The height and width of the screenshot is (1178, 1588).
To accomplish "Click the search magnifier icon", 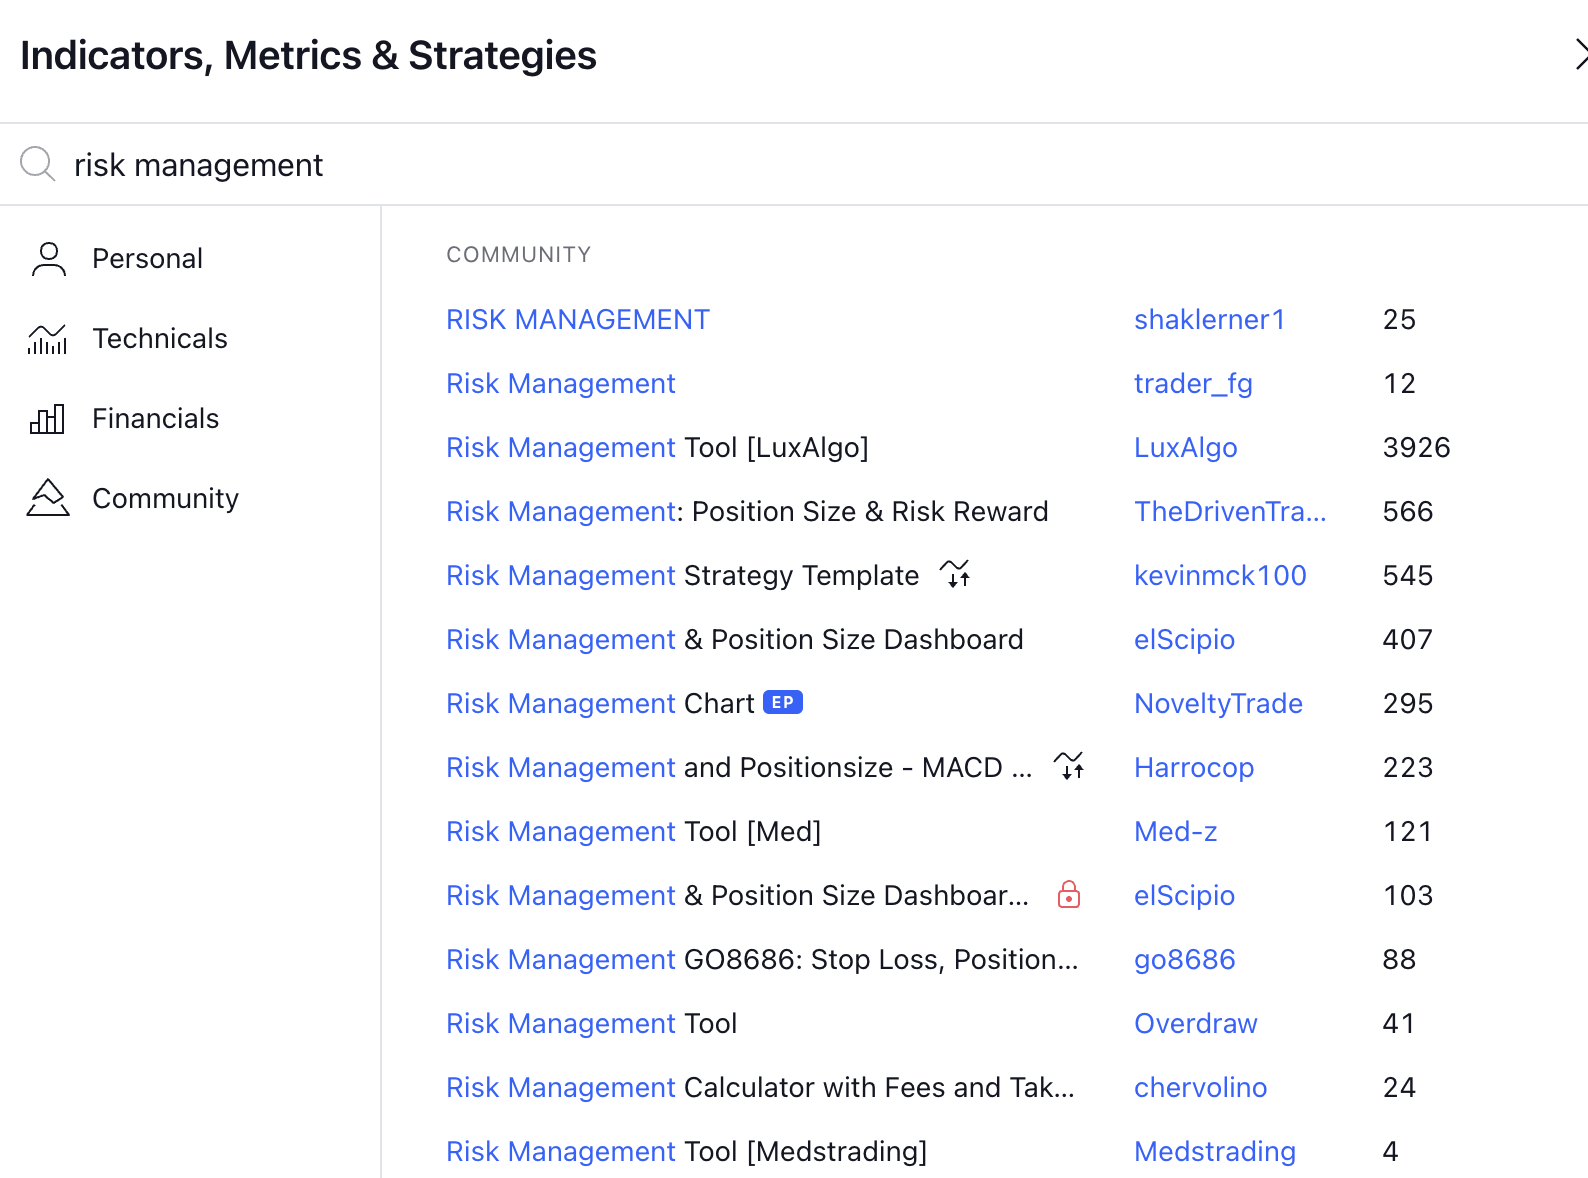I will click(x=38, y=163).
